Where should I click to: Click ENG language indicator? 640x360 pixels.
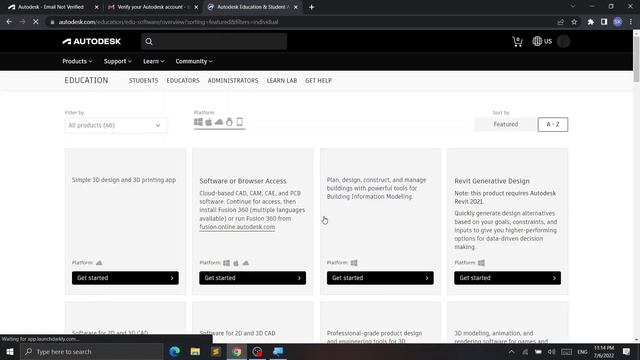coord(582,351)
